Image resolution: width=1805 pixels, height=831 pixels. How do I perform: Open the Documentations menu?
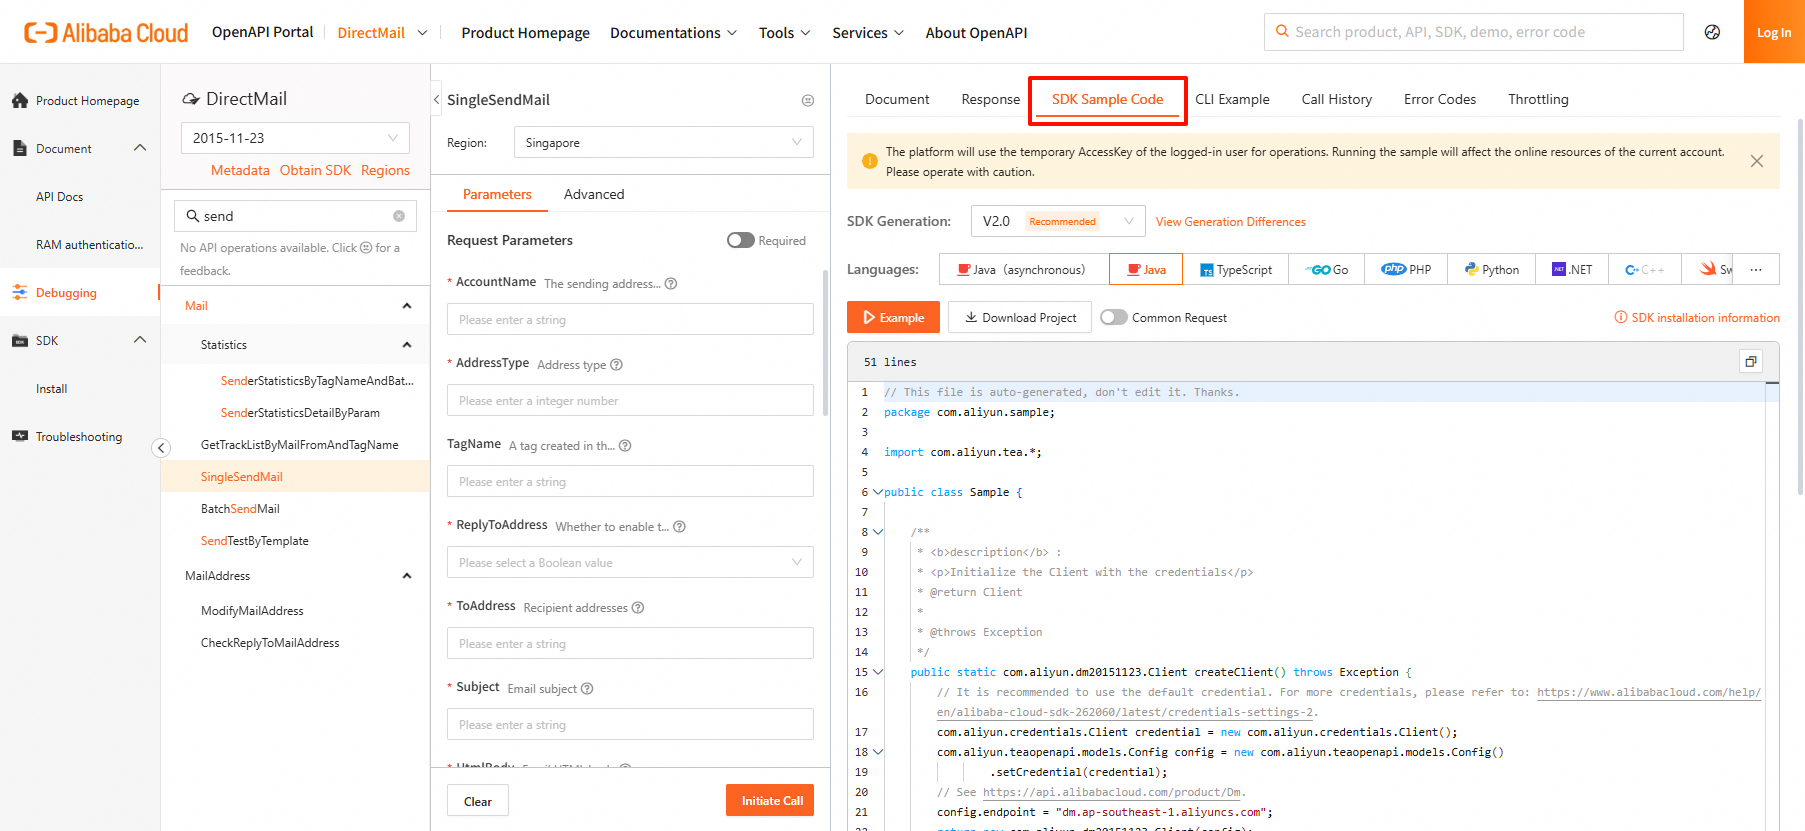[x=674, y=33]
